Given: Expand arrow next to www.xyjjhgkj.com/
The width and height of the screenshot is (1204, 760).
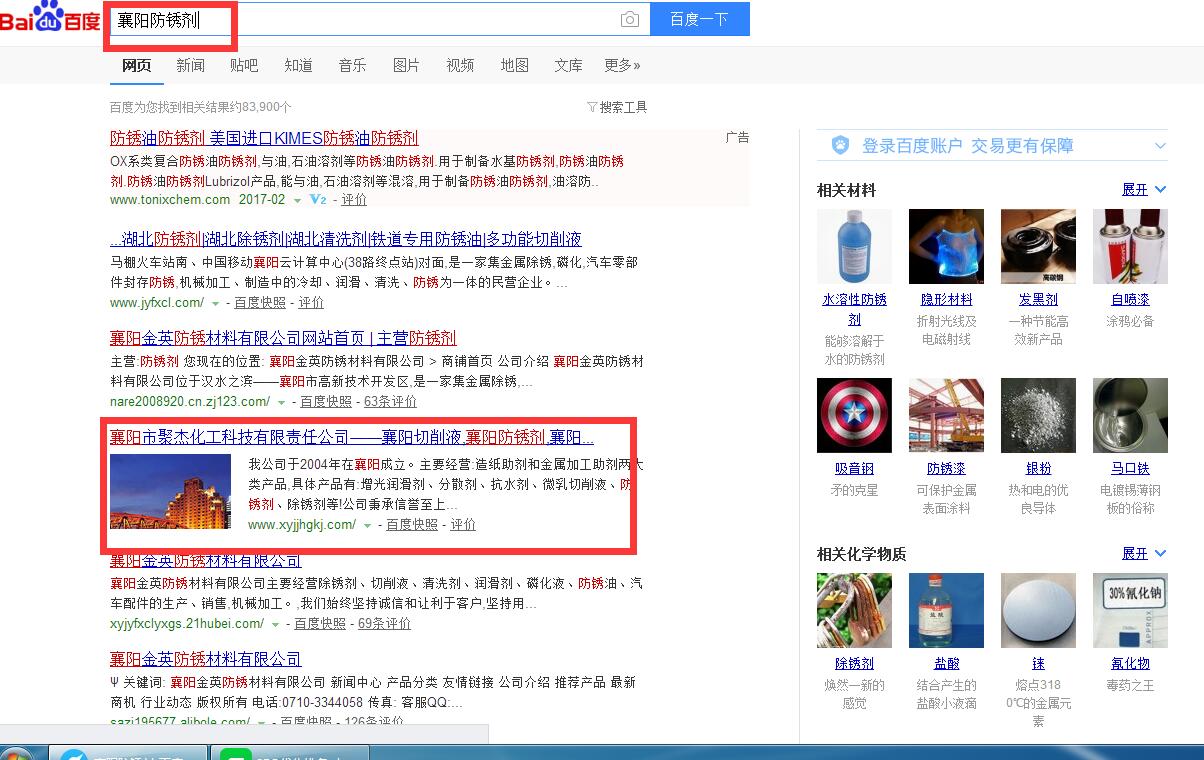Looking at the screenshot, I should [x=367, y=525].
